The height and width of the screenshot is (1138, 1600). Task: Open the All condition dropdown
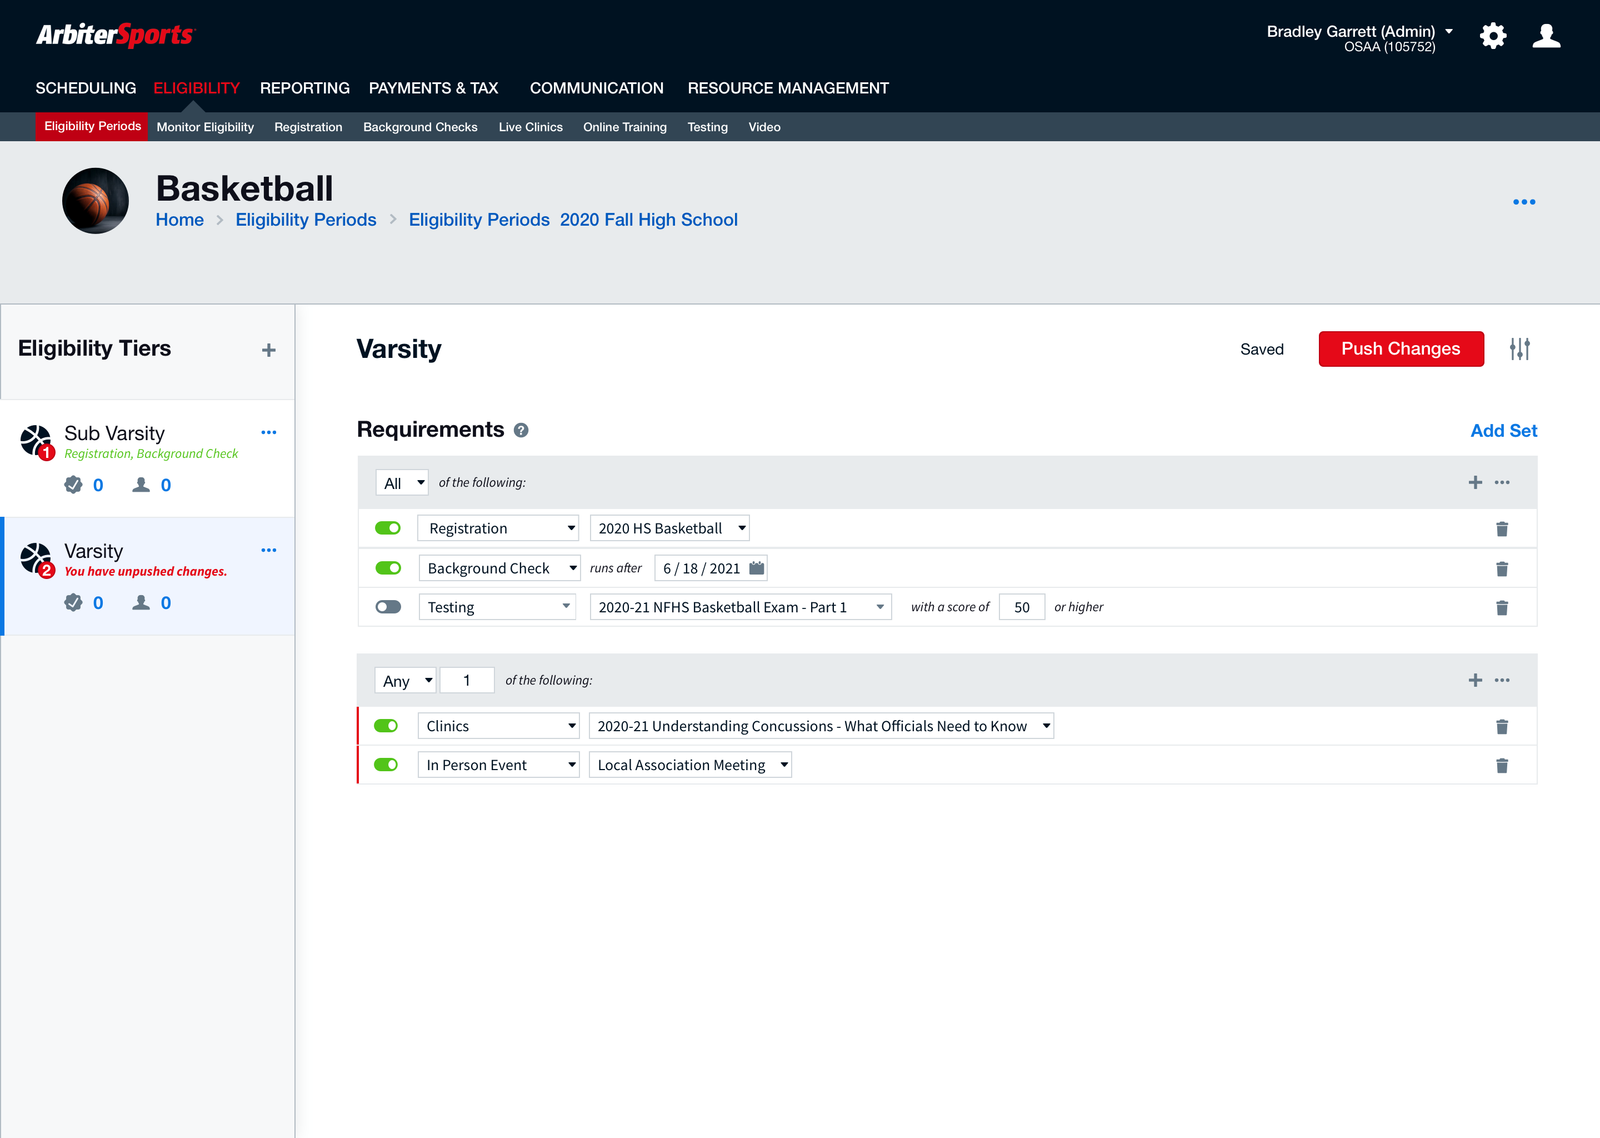pos(402,483)
